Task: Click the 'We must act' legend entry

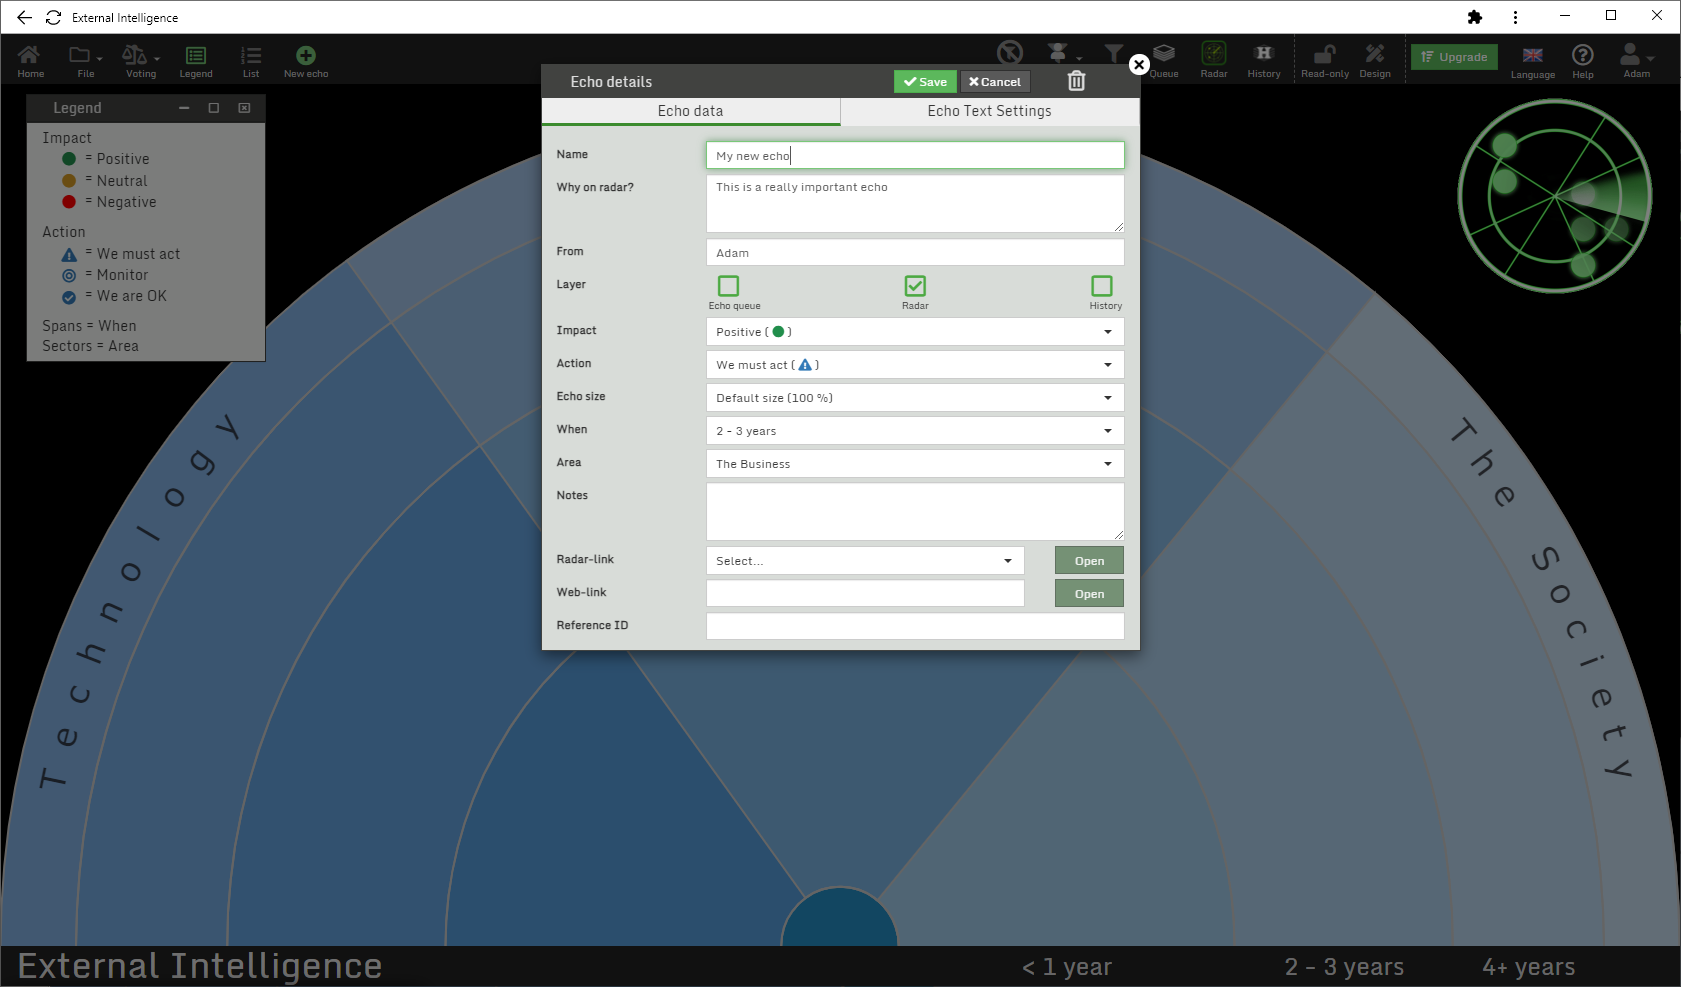Action: click(x=121, y=254)
